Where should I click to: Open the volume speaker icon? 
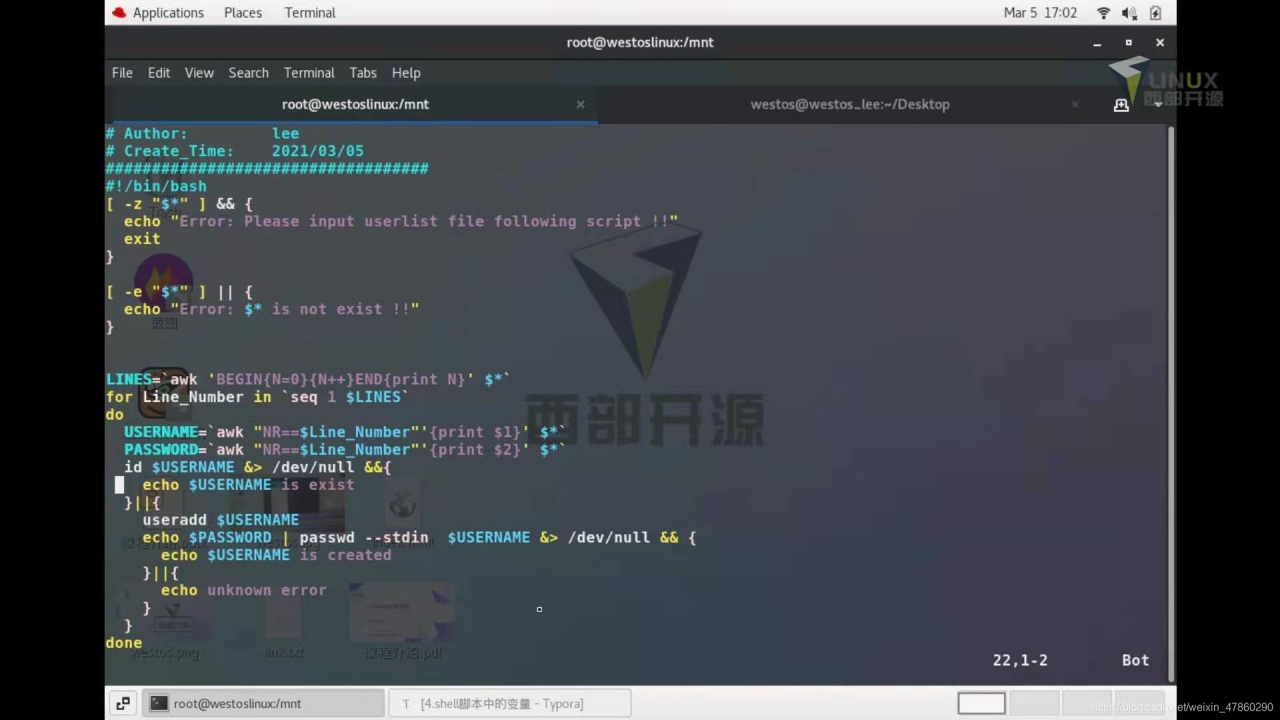(1129, 13)
